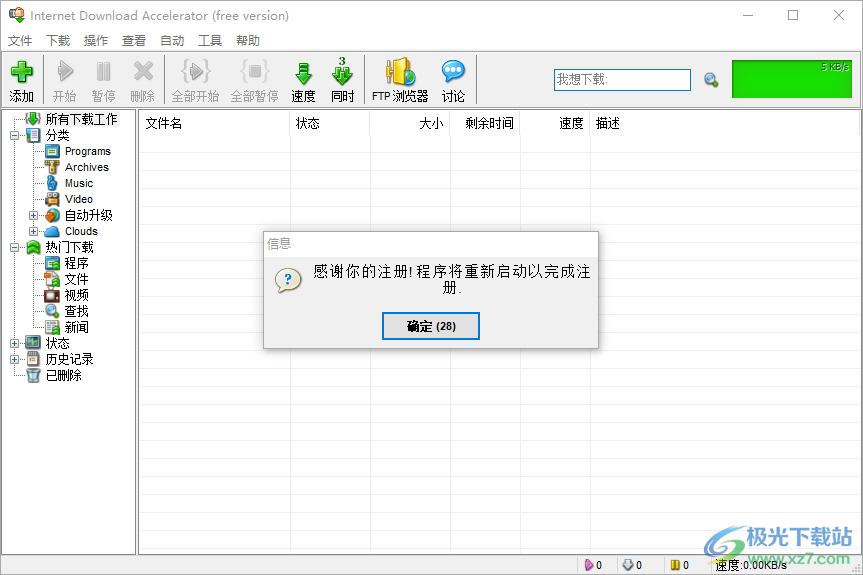Select 文件 under 热门下载

point(77,279)
